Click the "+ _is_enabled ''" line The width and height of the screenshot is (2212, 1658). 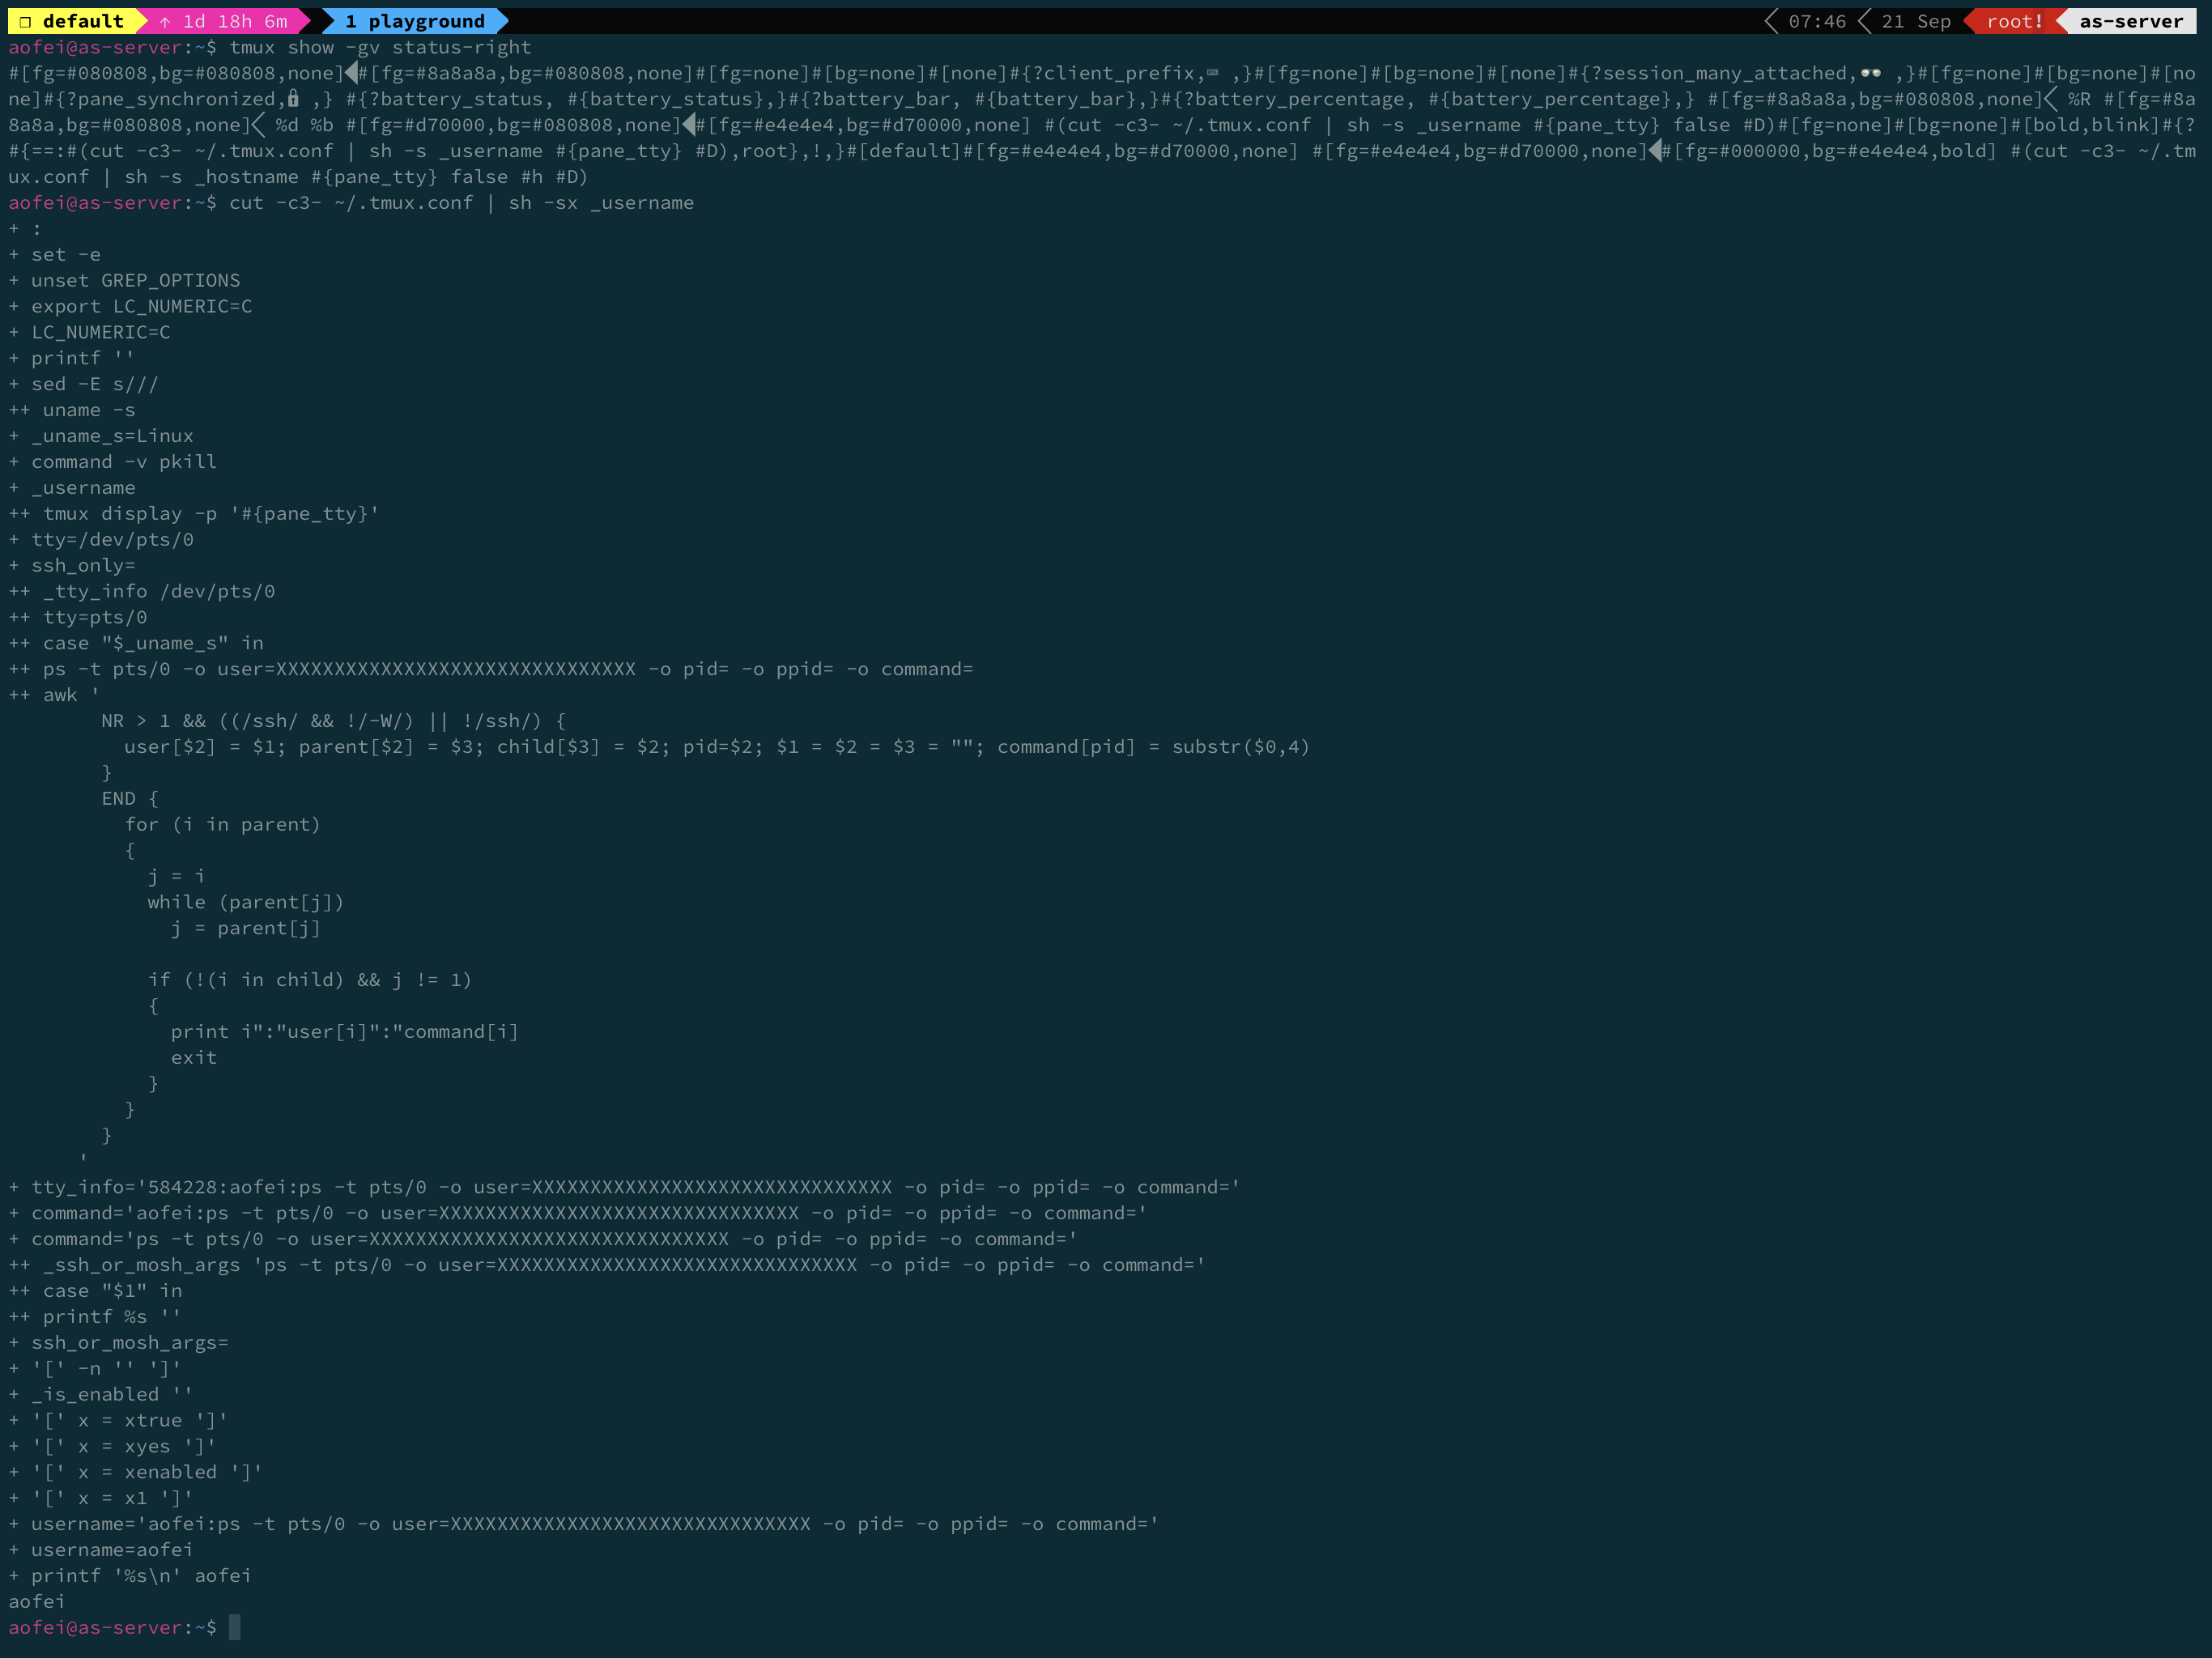point(101,1395)
